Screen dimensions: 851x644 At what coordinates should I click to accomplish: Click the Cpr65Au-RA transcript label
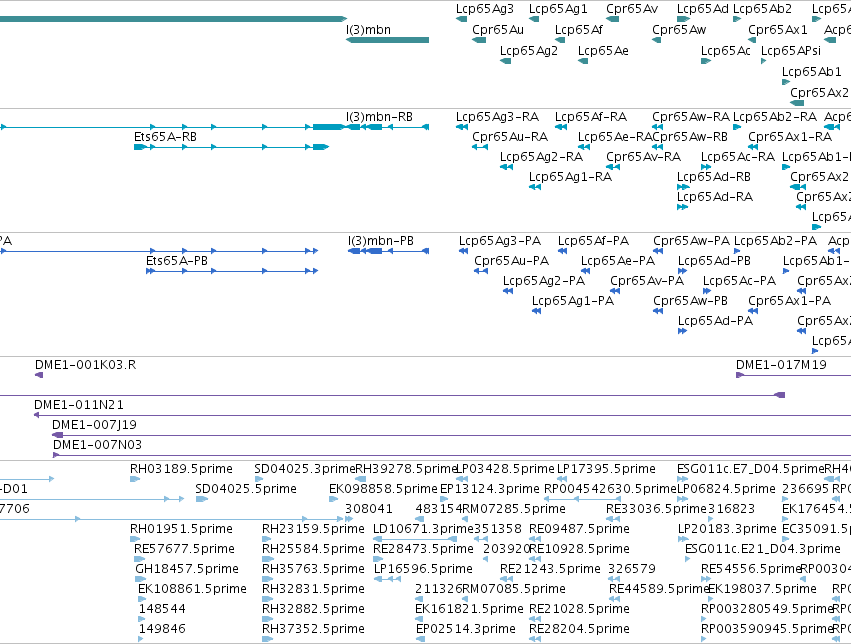(x=510, y=137)
